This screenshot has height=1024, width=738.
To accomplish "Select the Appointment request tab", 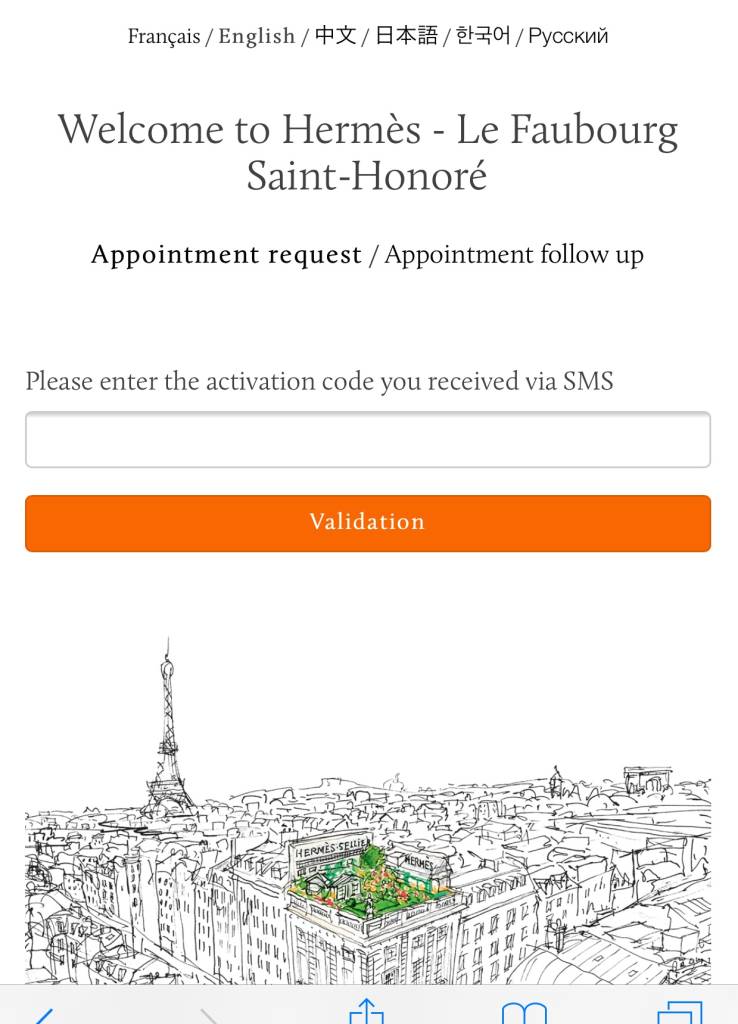I will click(x=226, y=254).
